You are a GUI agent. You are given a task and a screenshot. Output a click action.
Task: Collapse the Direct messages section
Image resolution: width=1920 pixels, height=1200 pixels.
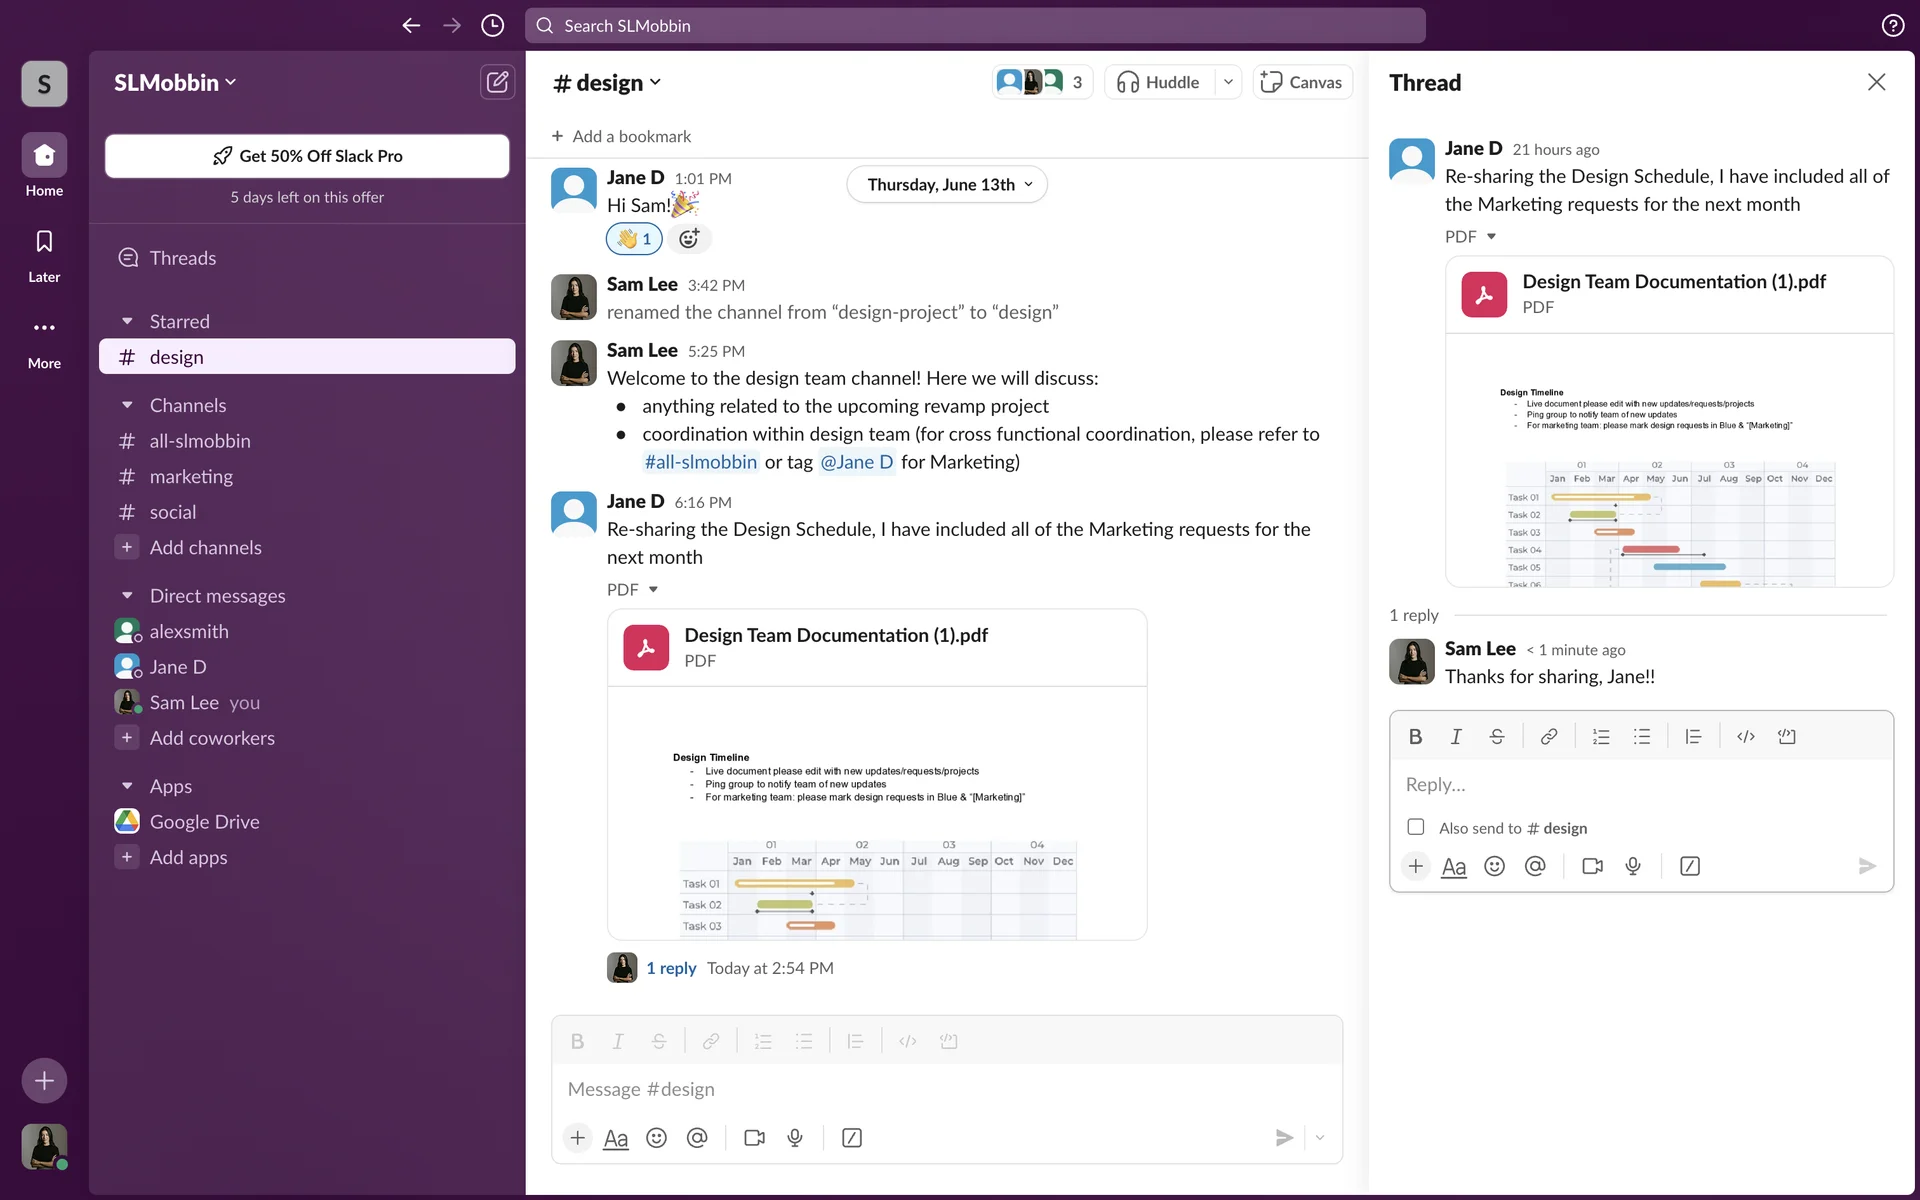coord(127,596)
